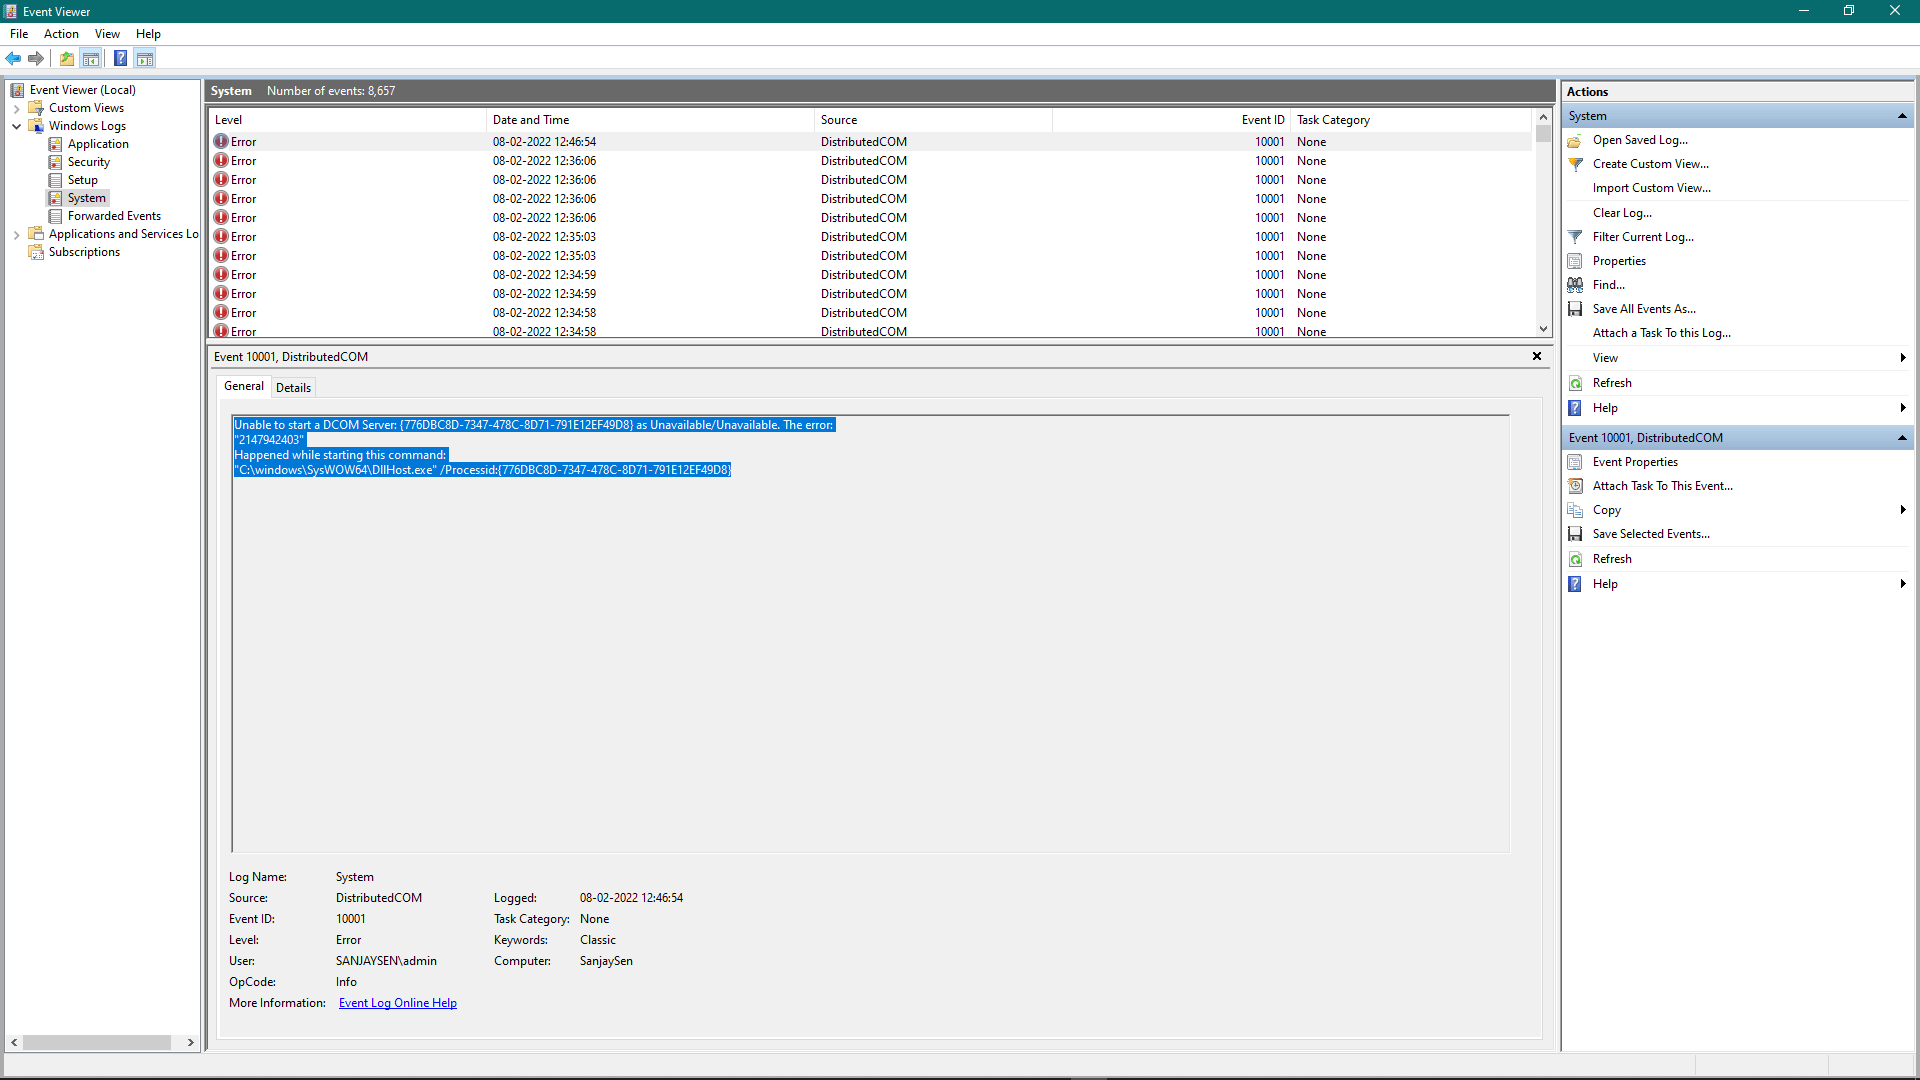1920x1080 pixels.
Task: Sort by the Source column header
Action: [x=933, y=120]
